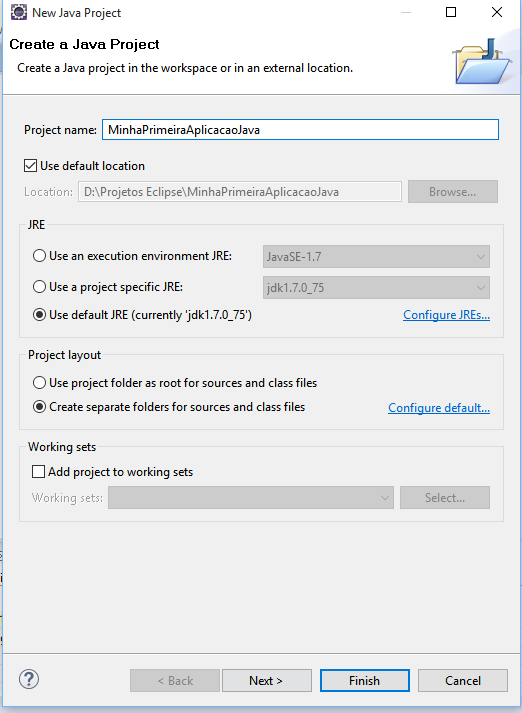The image size is (522, 713).
Task: Open the Configure JREs link
Action: (446, 315)
